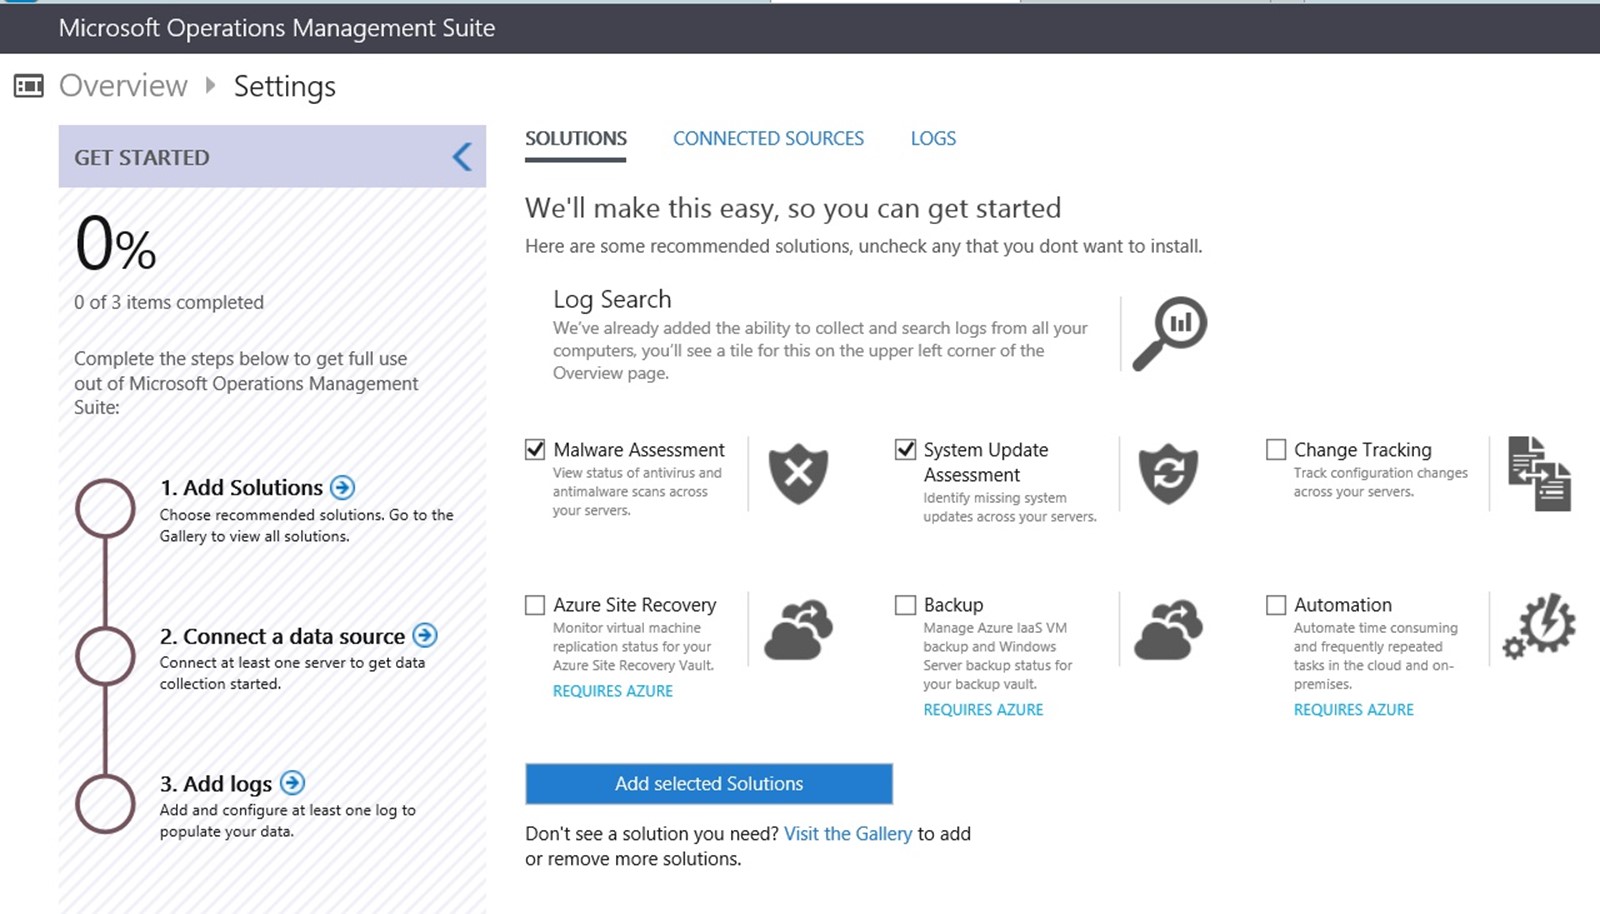This screenshot has width=1600, height=914.
Task: Click the Azure Site Recovery cloud icon
Action: (x=798, y=630)
